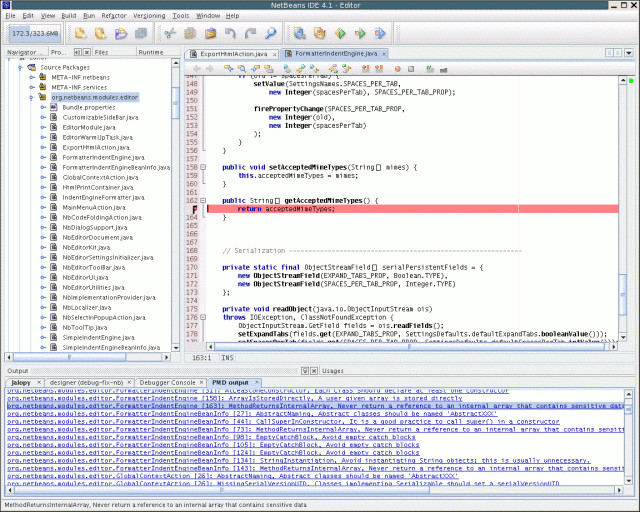Open the editor document list dropdown
This screenshot has width=640, height=512.
click(629, 53)
